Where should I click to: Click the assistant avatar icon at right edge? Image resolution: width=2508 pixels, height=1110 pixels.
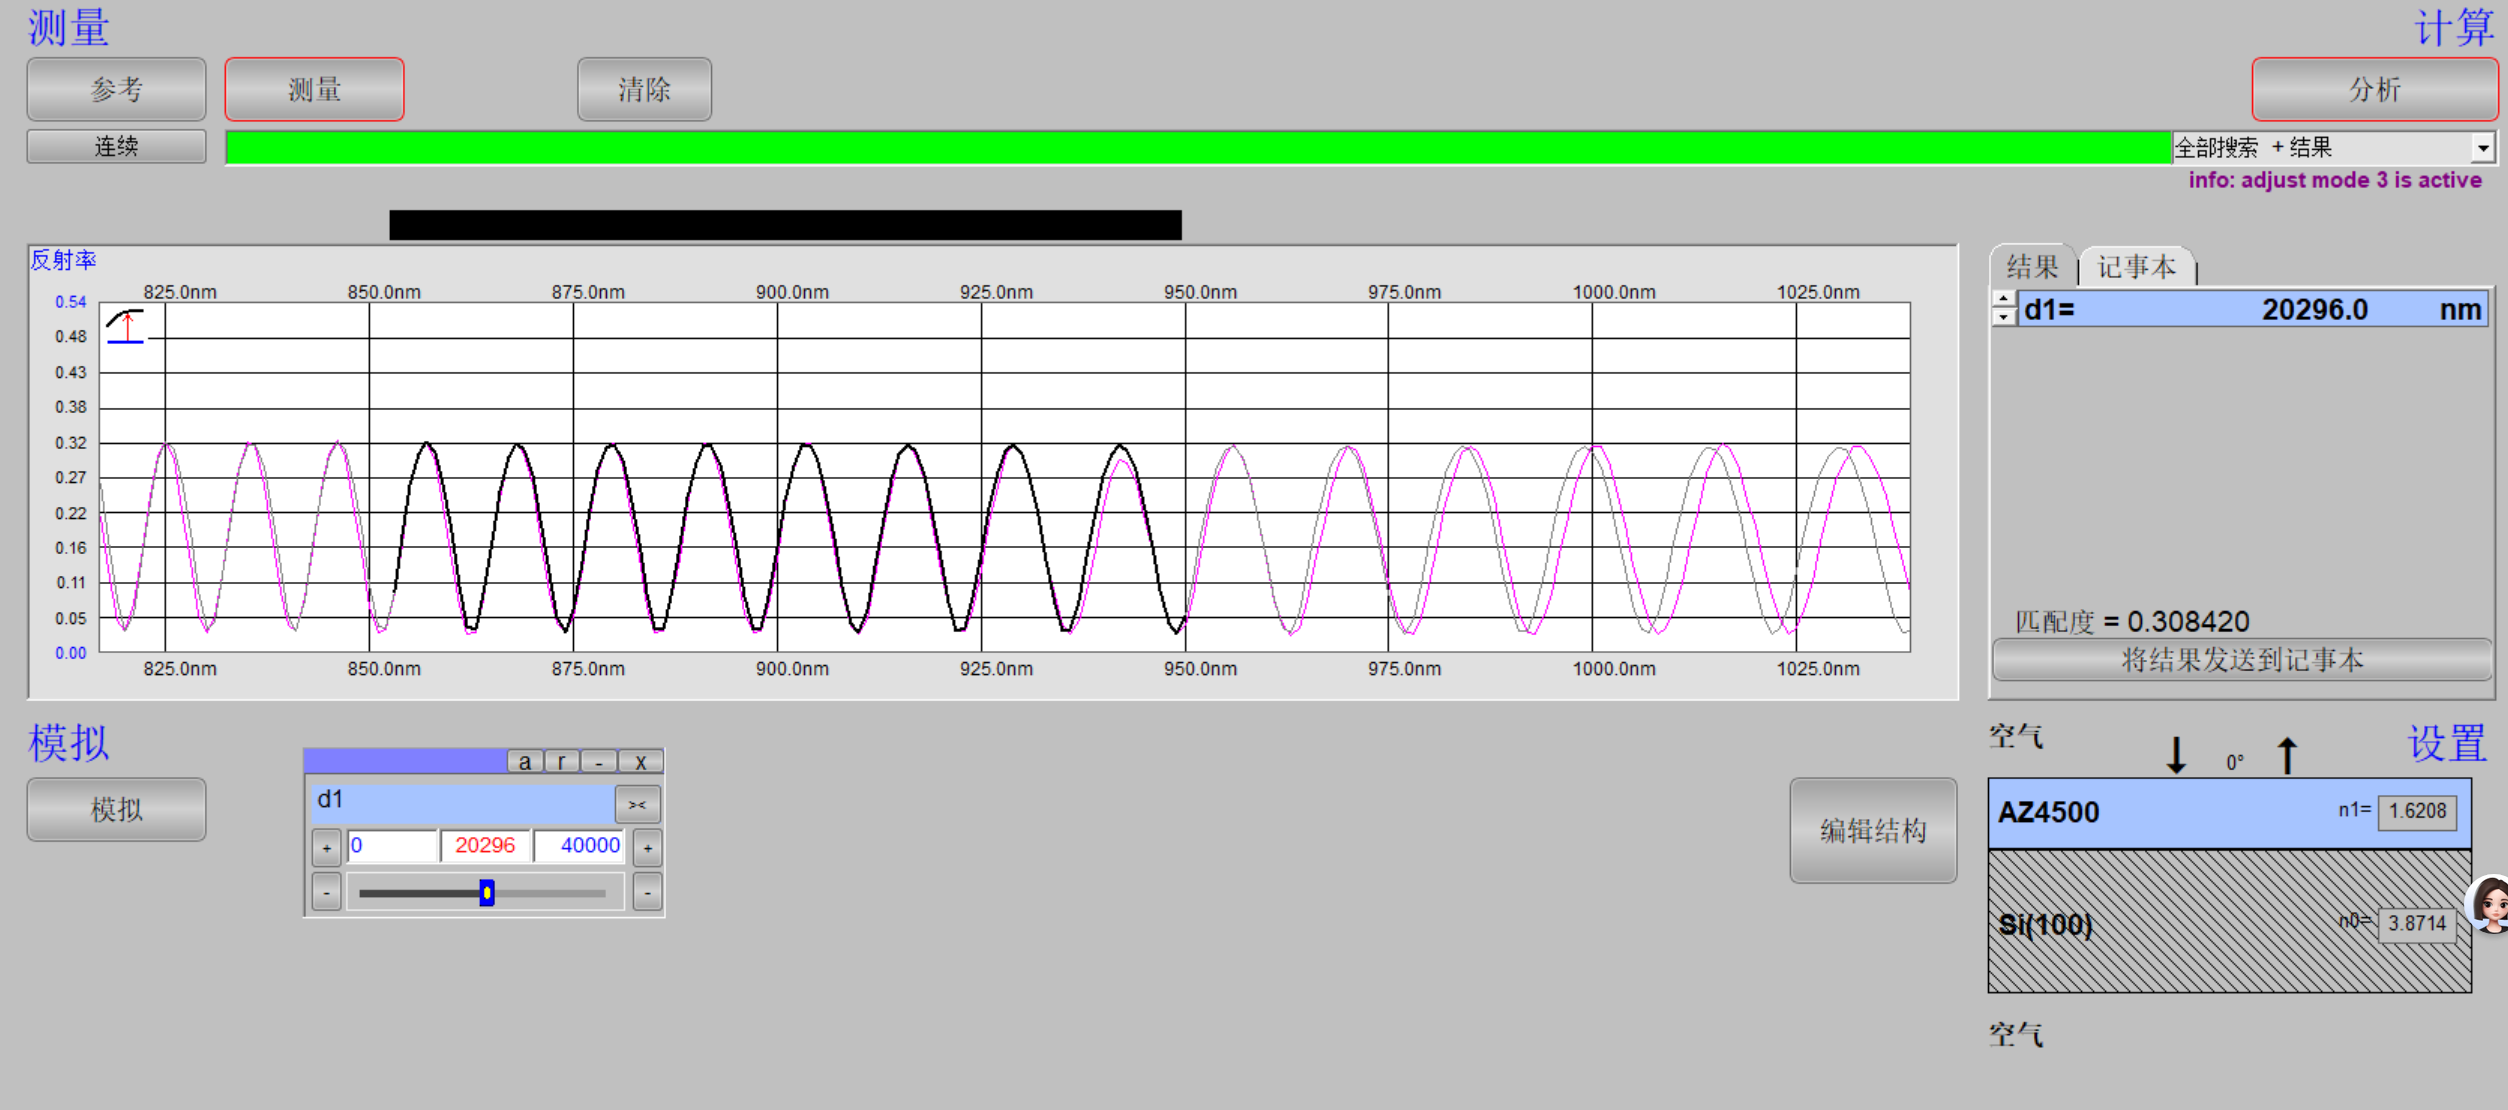tap(2490, 905)
